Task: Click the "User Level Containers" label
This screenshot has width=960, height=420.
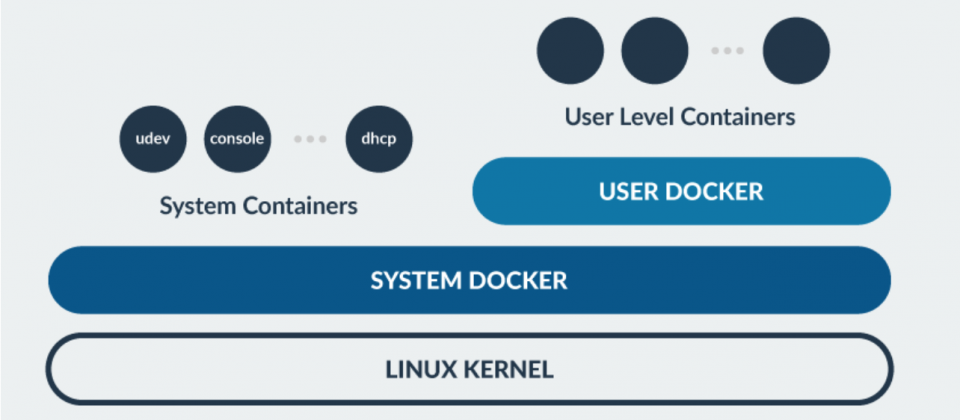Action: (x=680, y=116)
